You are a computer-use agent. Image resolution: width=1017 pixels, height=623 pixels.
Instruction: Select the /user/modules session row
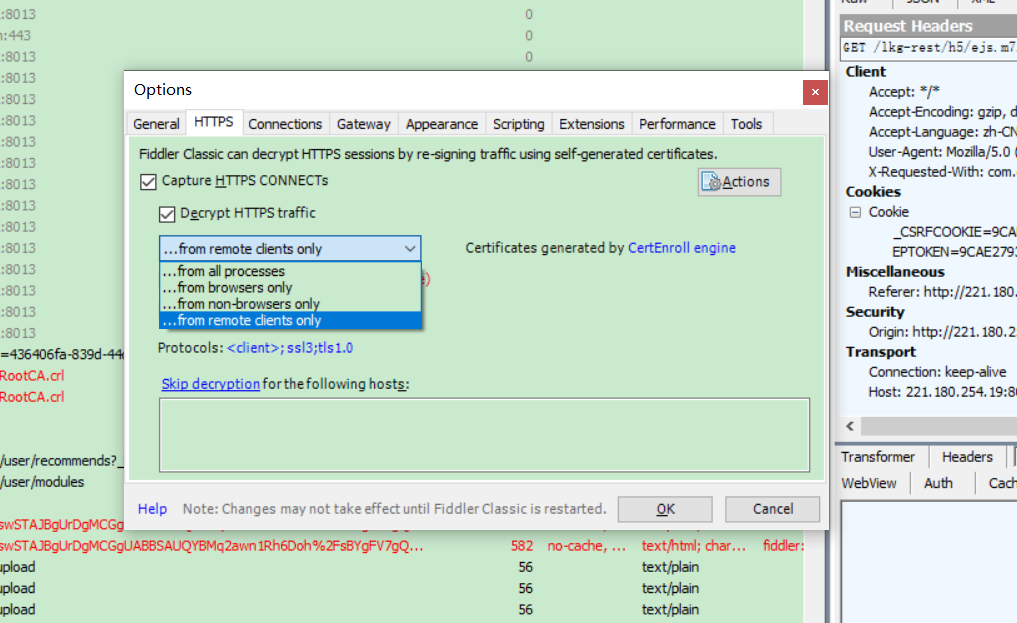click(42, 482)
